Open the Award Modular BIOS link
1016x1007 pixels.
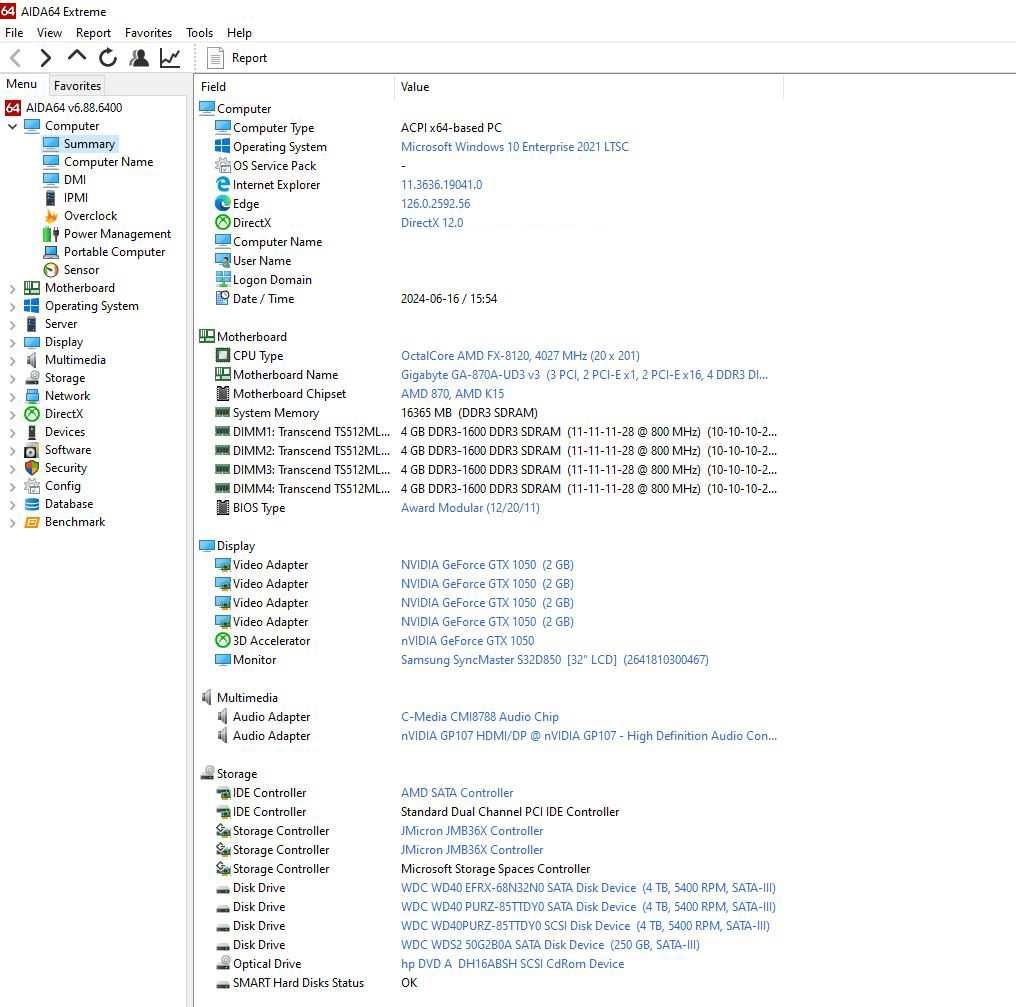[x=470, y=507]
